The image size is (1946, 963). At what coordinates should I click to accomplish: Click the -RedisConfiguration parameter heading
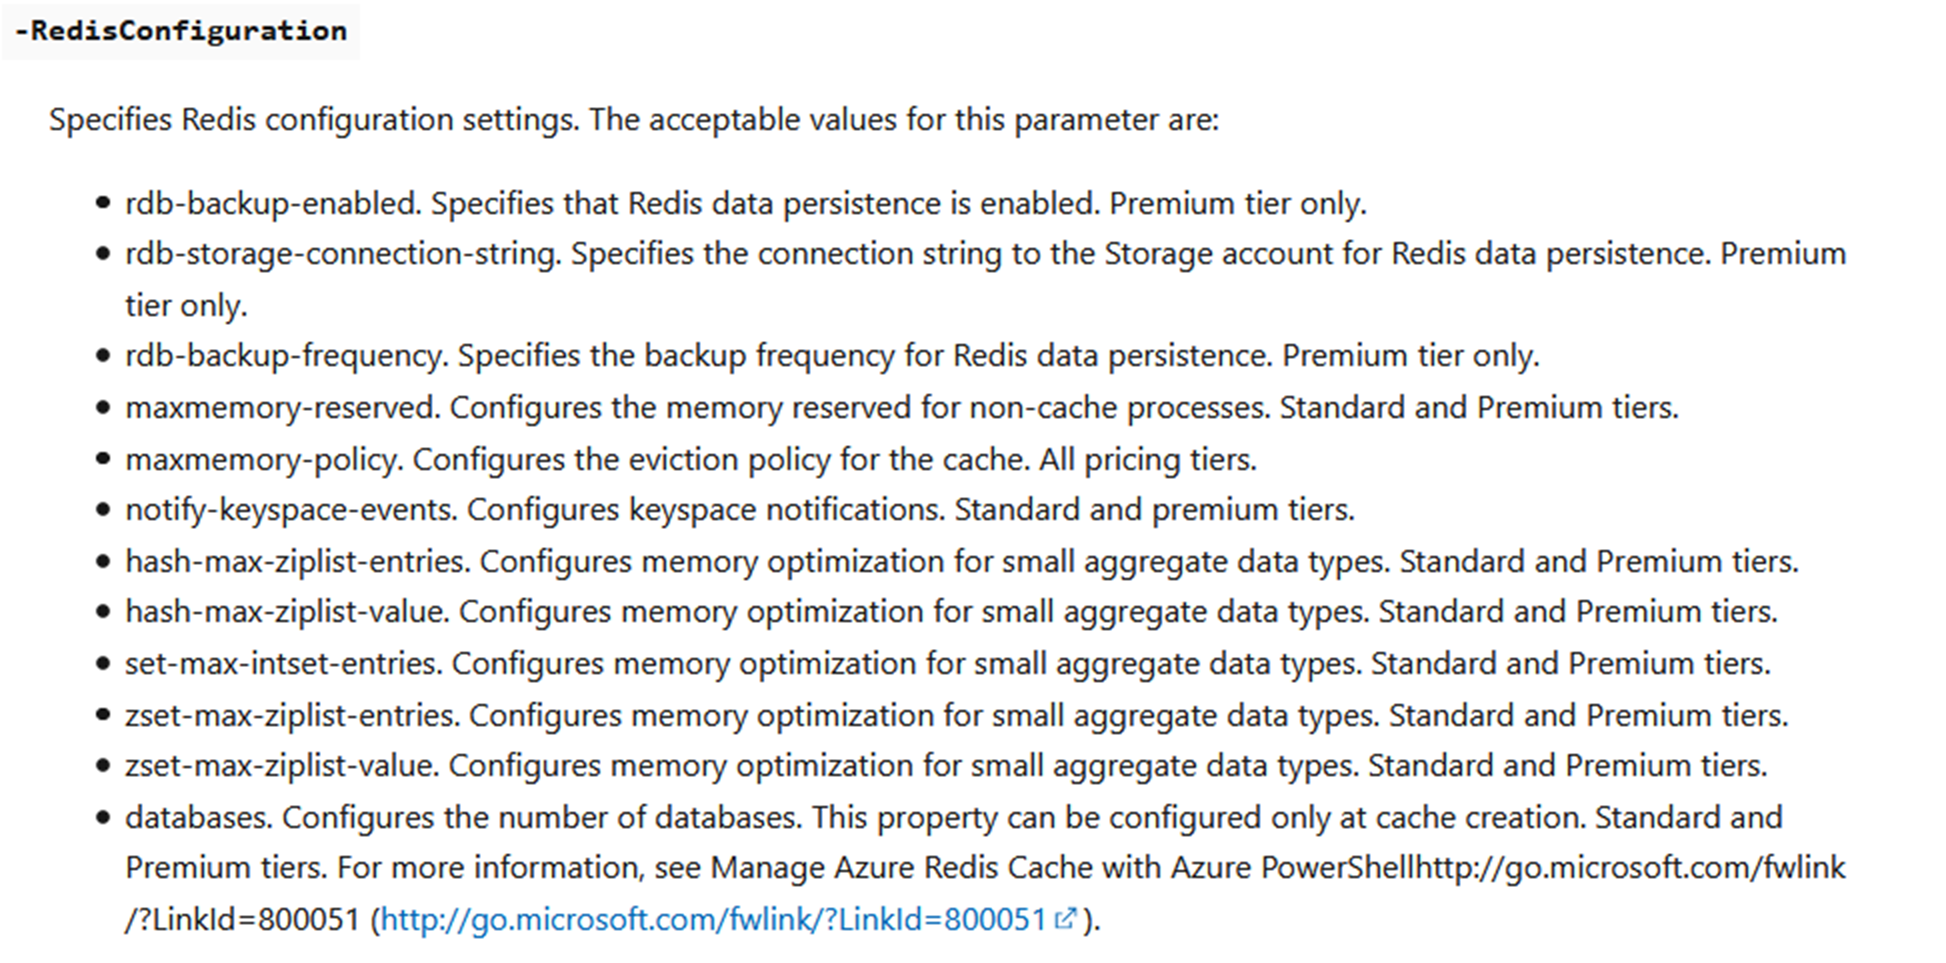coord(181,31)
